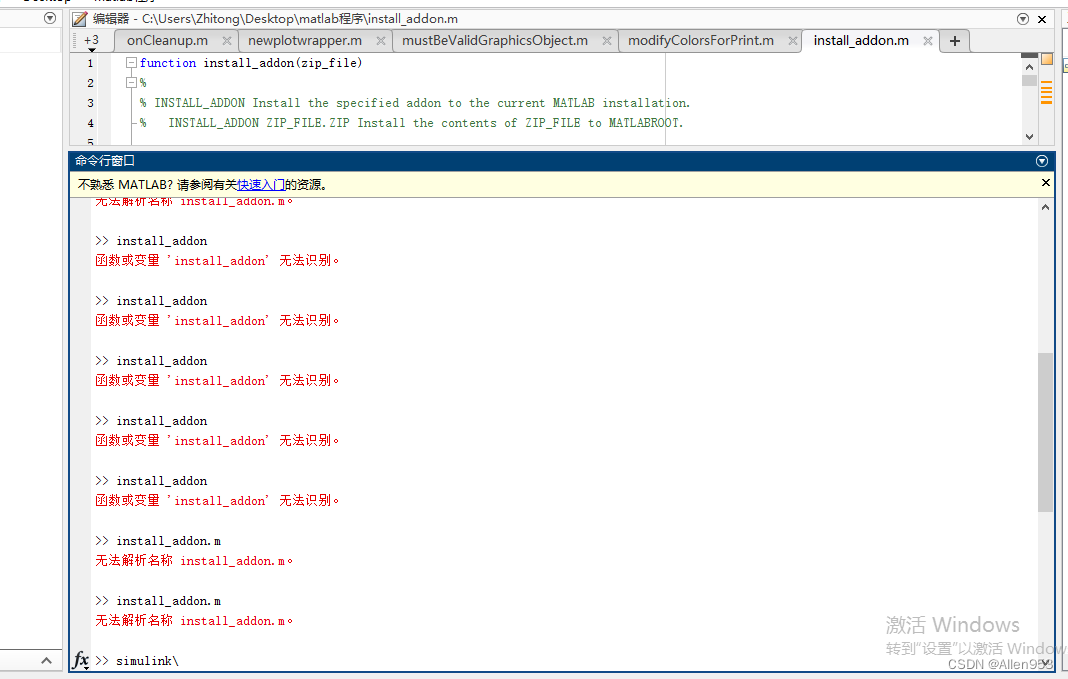Close the mustBeValidGraphicsObject.m tab
This screenshot has height=679, width=1068.
point(607,41)
